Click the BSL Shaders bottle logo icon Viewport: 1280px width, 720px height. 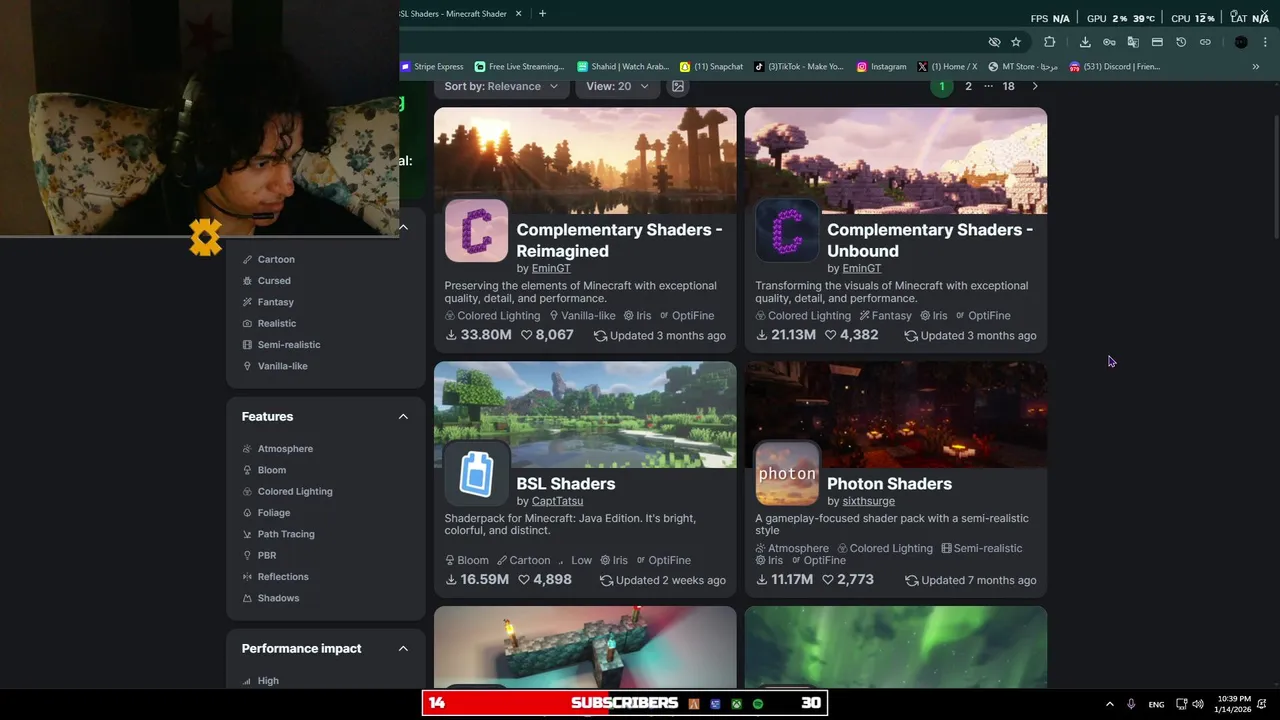(476, 473)
